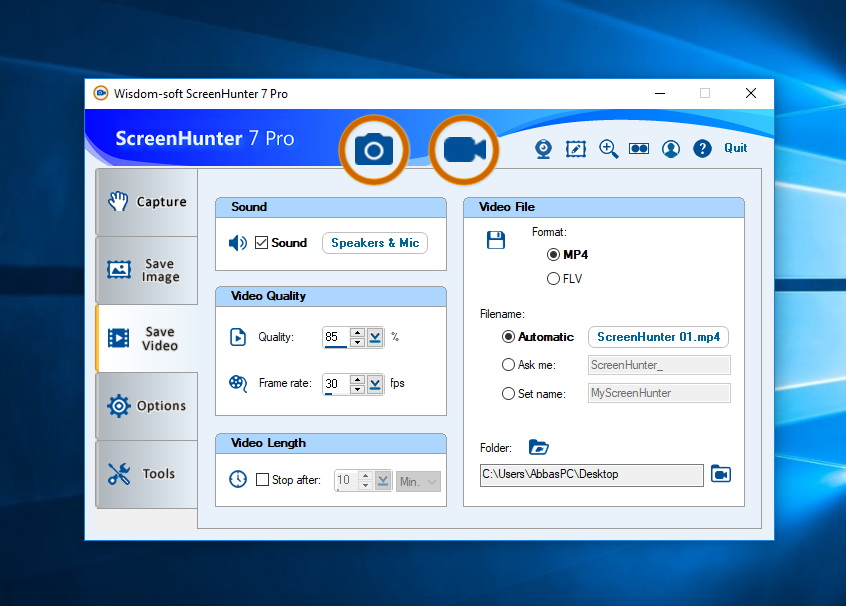The height and width of the screenshot is (606, 846).
Task: Open the webcam tool icon
Action: click(543, 149)
